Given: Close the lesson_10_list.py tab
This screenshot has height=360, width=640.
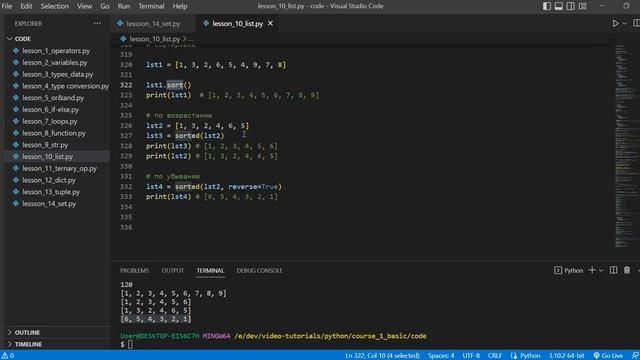Looking at the screenshot, I should [270, 24].
